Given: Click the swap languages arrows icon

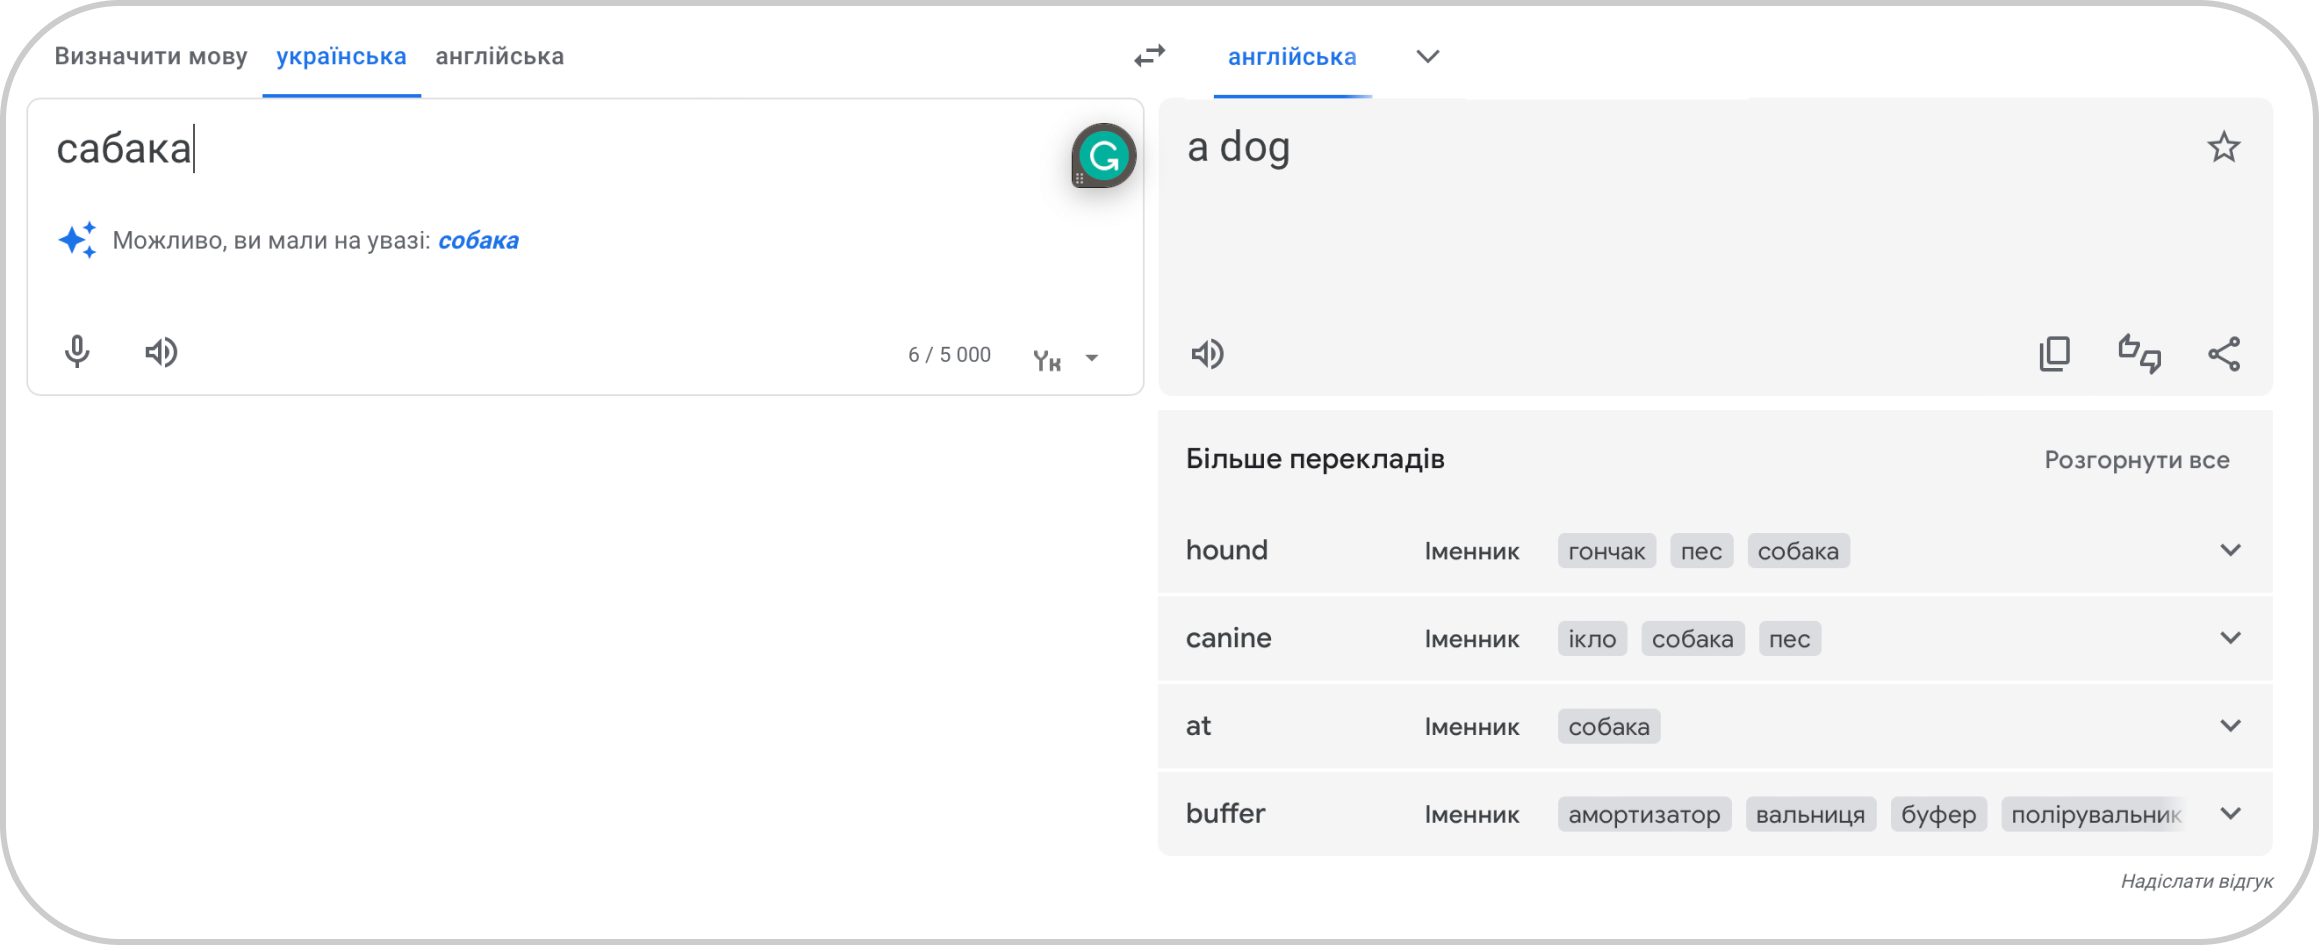Looking at the screenshot, I should (x=1150, y=56).
